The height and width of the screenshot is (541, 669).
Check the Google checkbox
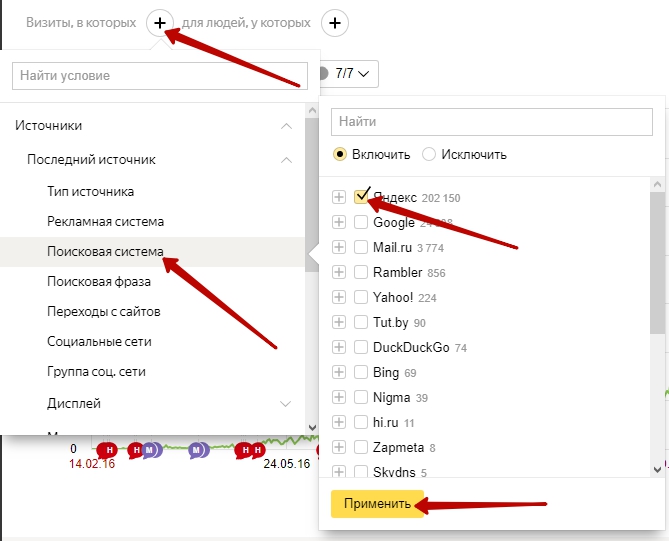(x=361, y=222)
